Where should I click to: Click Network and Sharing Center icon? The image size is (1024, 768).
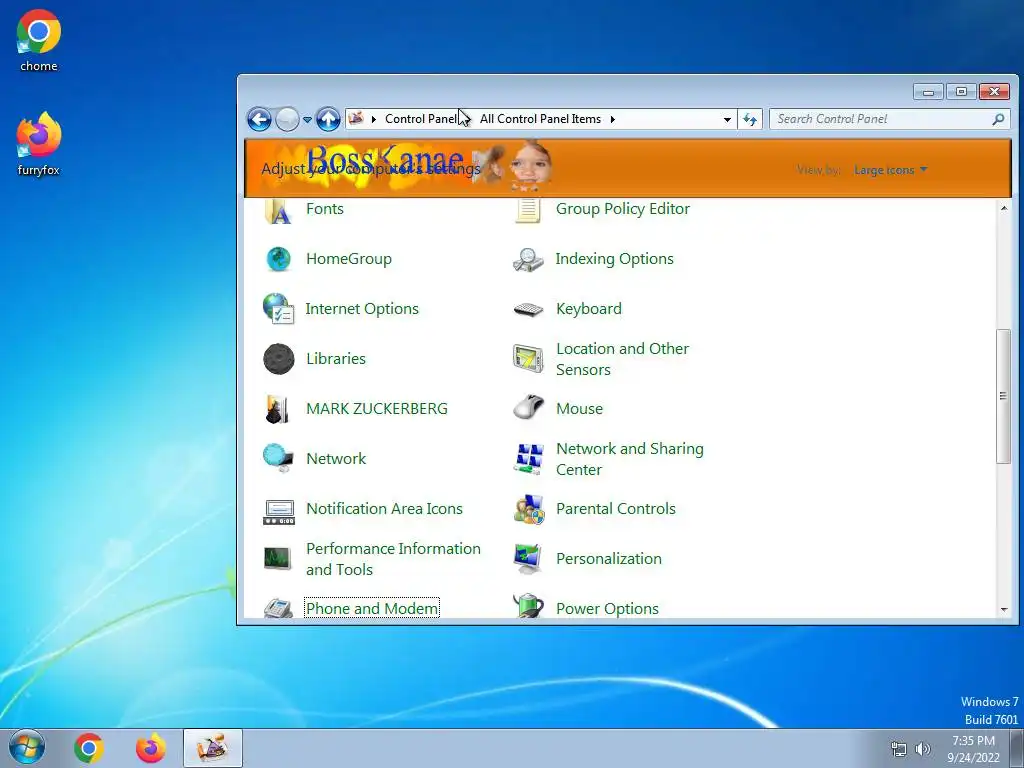click(x=528, y=459)
